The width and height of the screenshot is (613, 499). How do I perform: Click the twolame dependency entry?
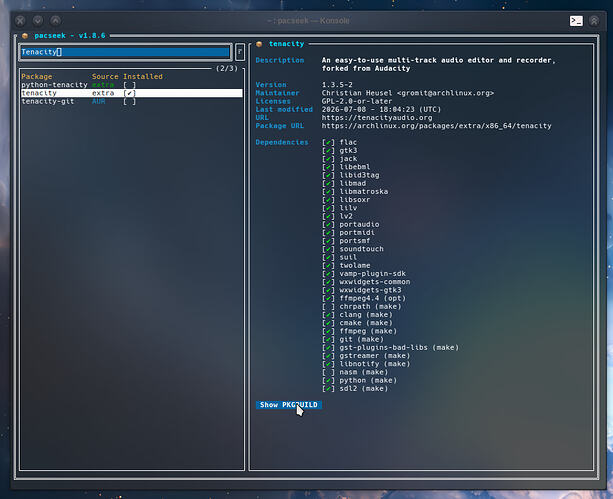pos(355,266)
